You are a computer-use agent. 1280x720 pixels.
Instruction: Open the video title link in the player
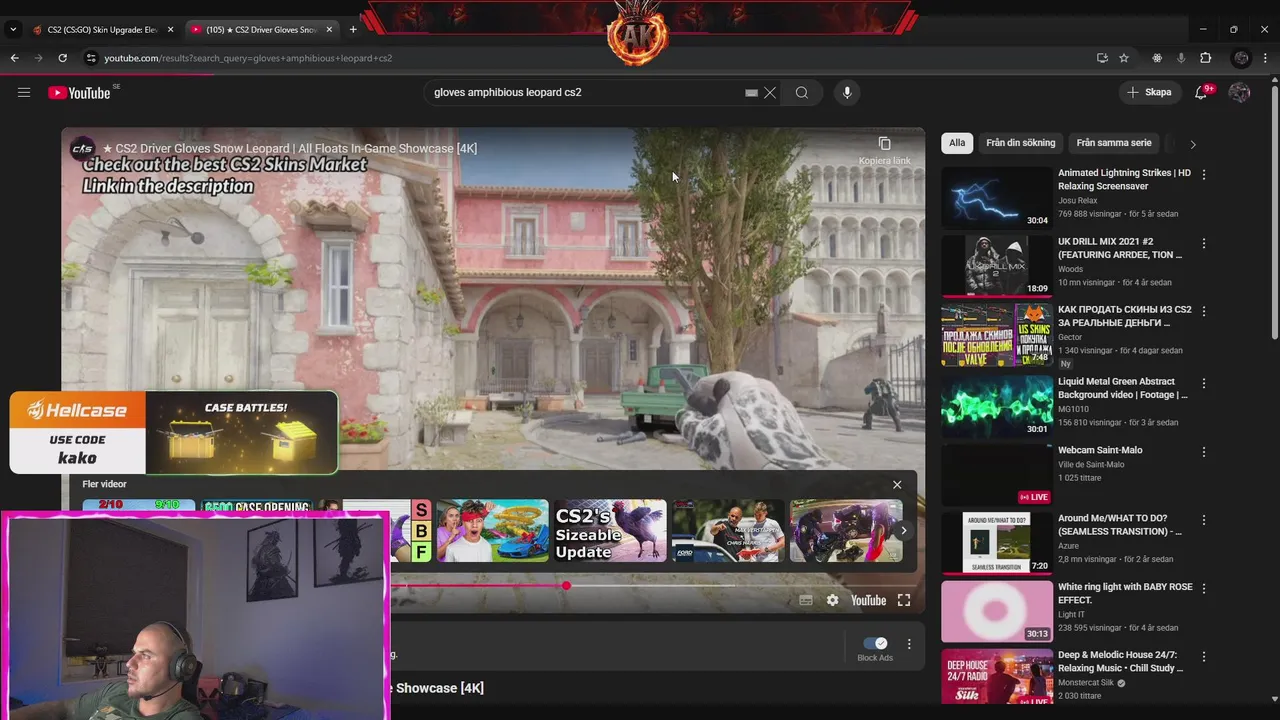pyautogui.click(x=290, y=149)
